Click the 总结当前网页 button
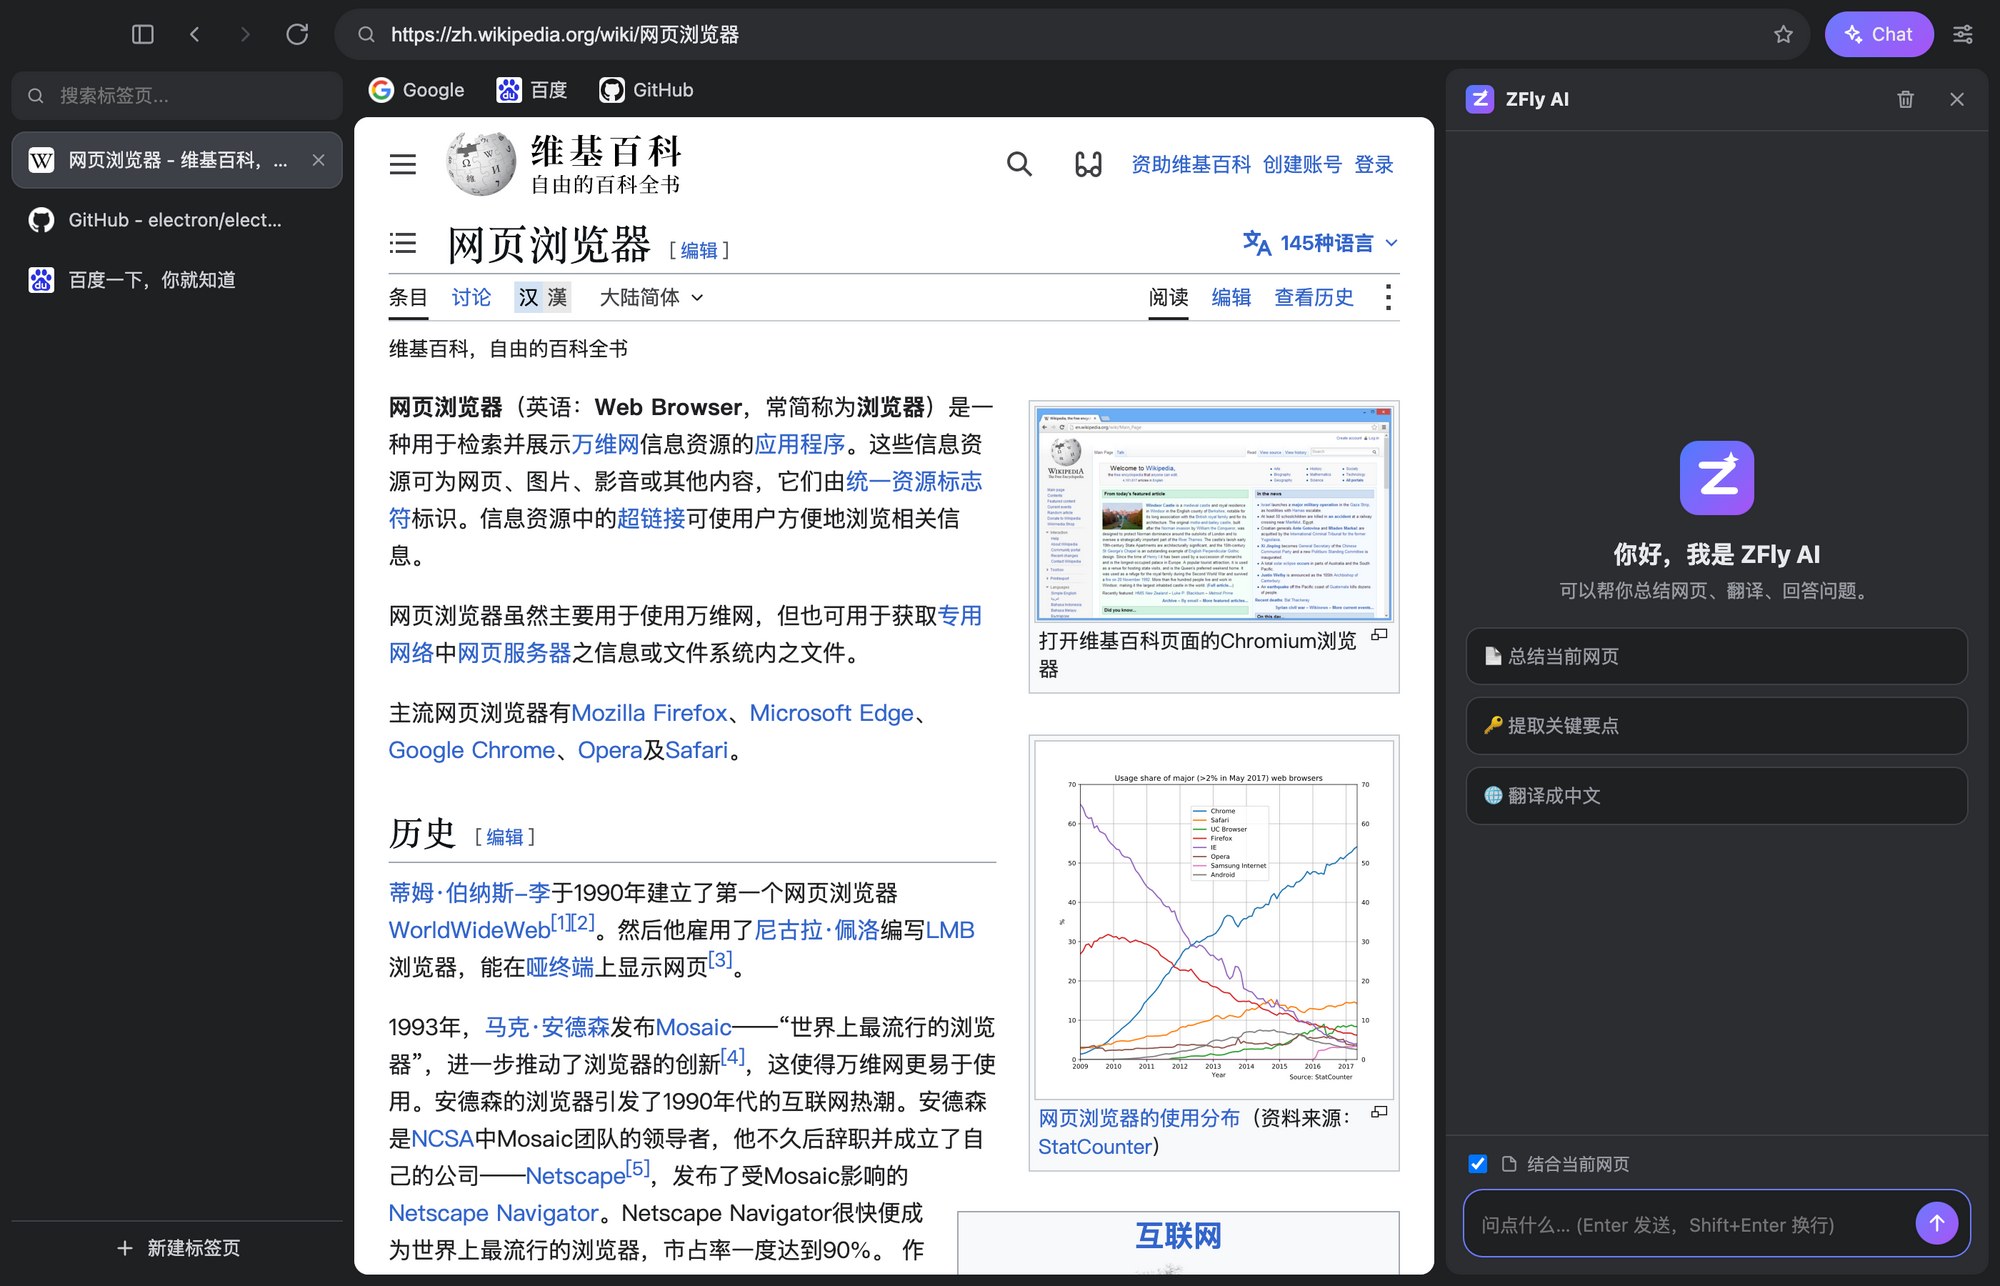 click(1716, 656)
